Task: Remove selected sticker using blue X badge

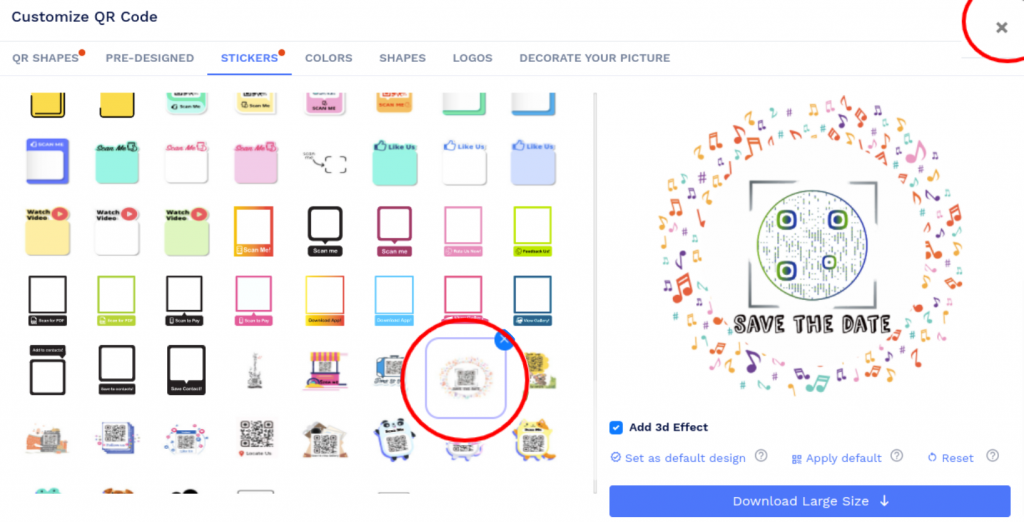Action: tap(504, 340)
